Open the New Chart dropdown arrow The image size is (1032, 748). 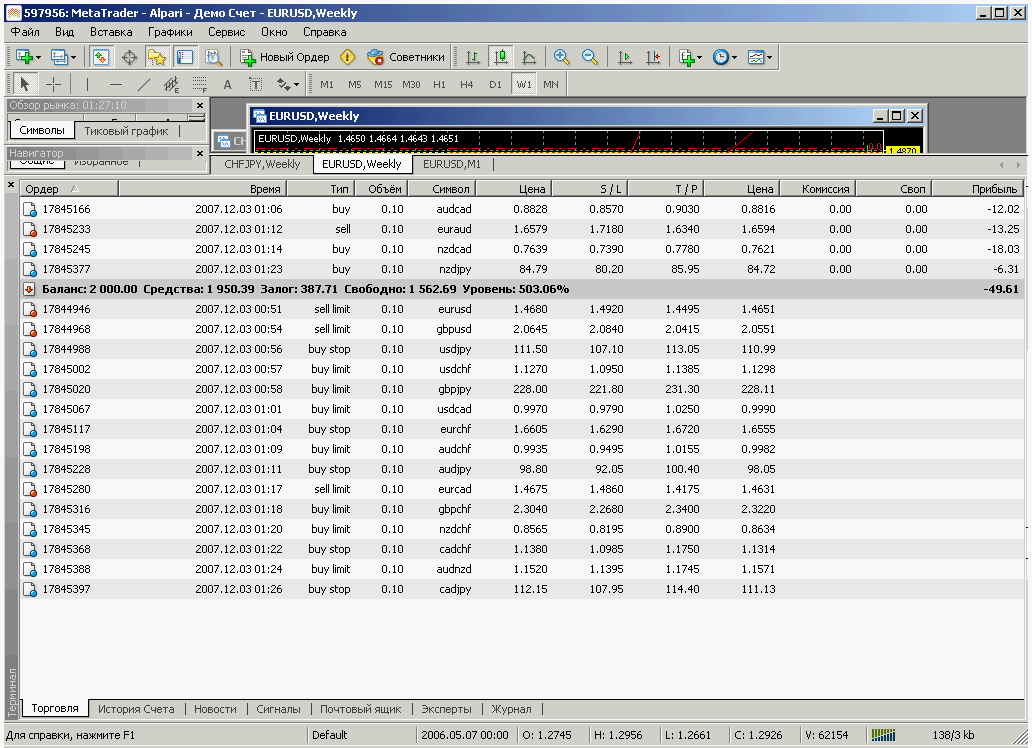(38, 58)
